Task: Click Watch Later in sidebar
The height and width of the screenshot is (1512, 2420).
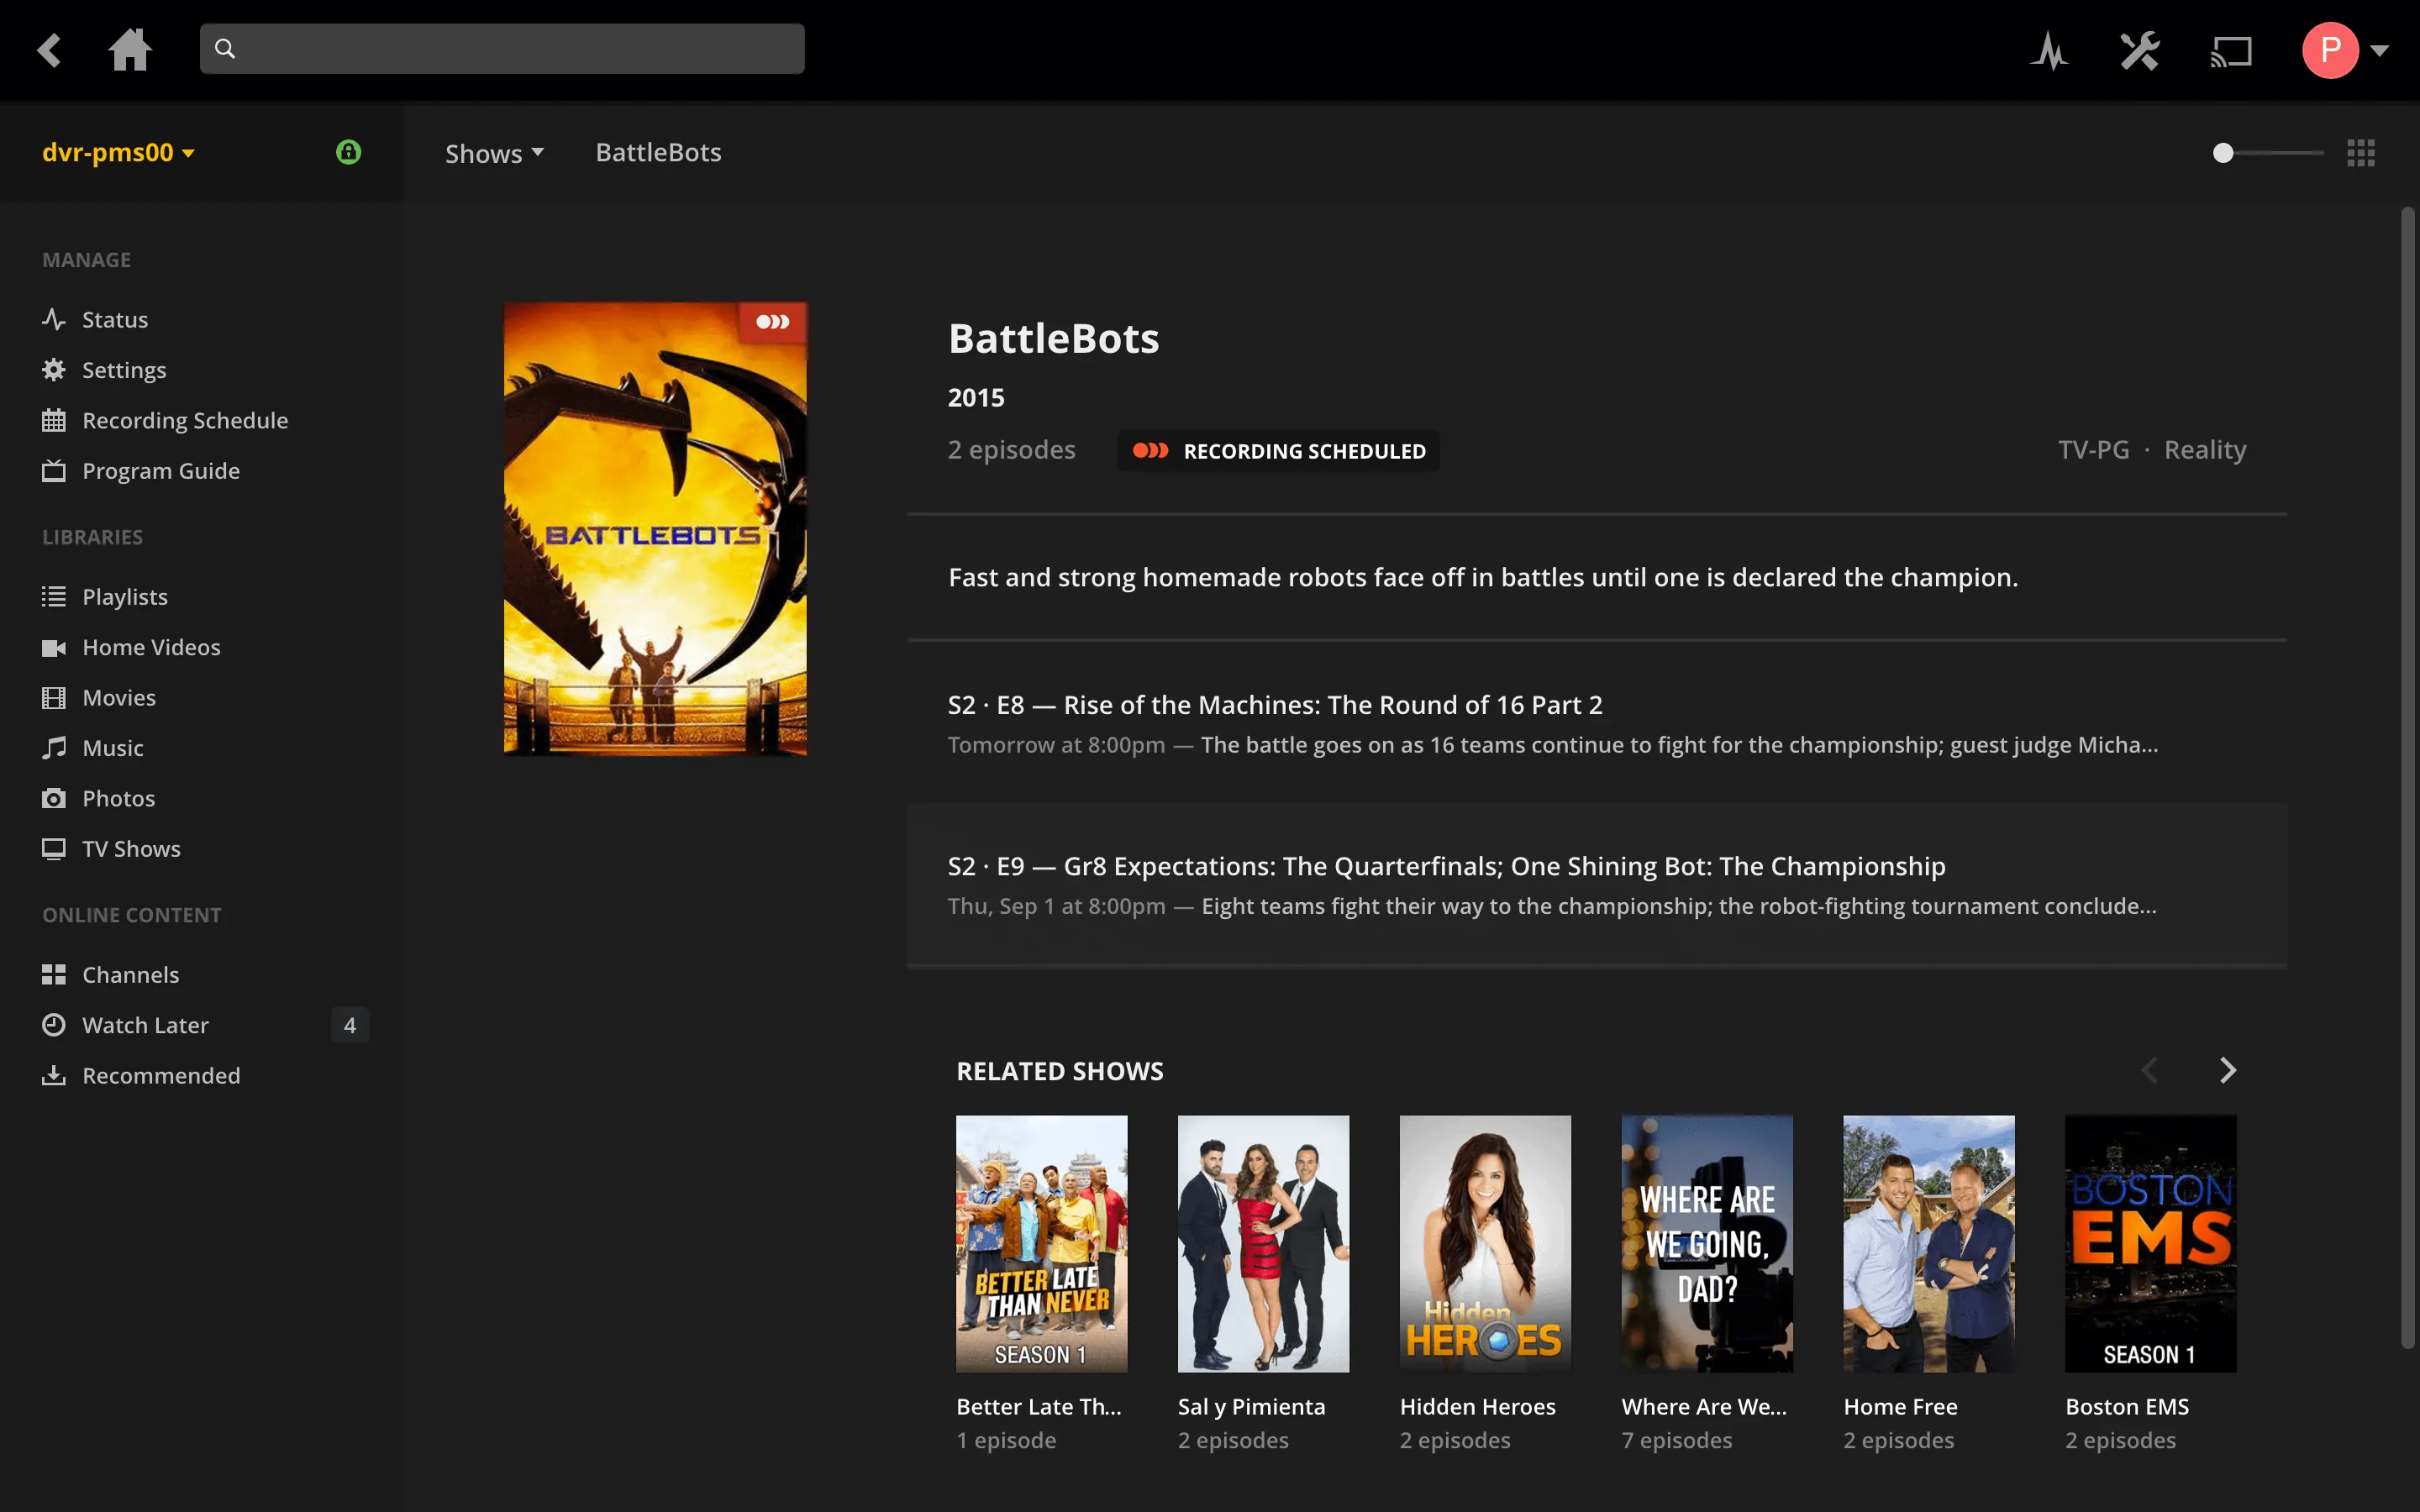Action: (x=146, y=1024)
